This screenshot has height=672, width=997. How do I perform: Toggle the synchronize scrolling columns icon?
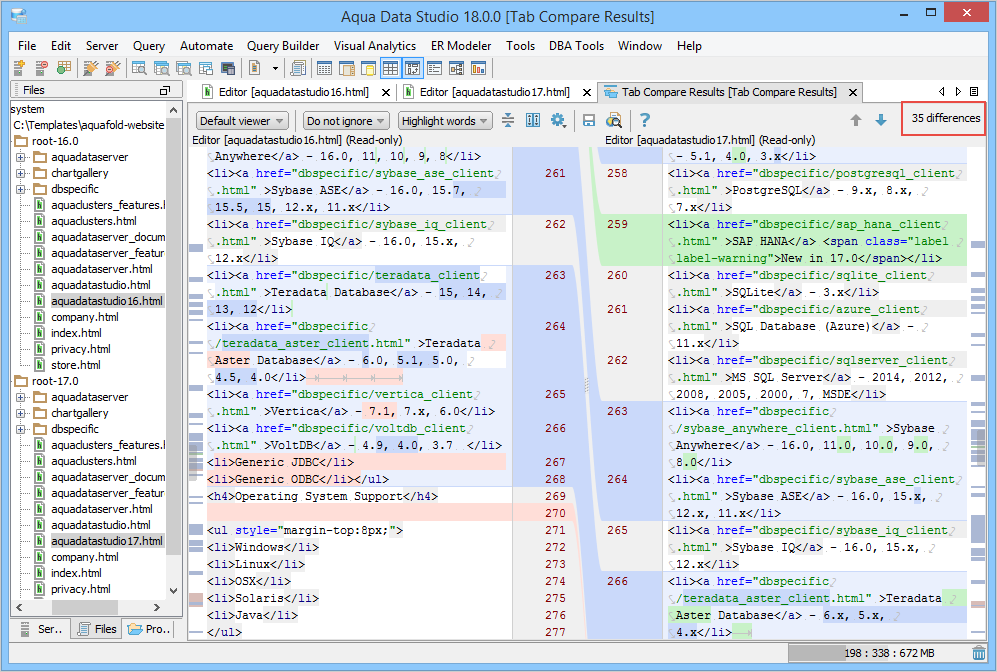tap(533, 121)
